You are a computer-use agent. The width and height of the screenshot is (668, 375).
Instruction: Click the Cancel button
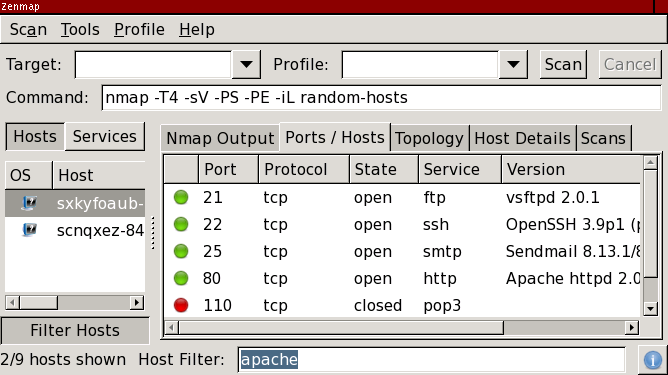point(630,64)
